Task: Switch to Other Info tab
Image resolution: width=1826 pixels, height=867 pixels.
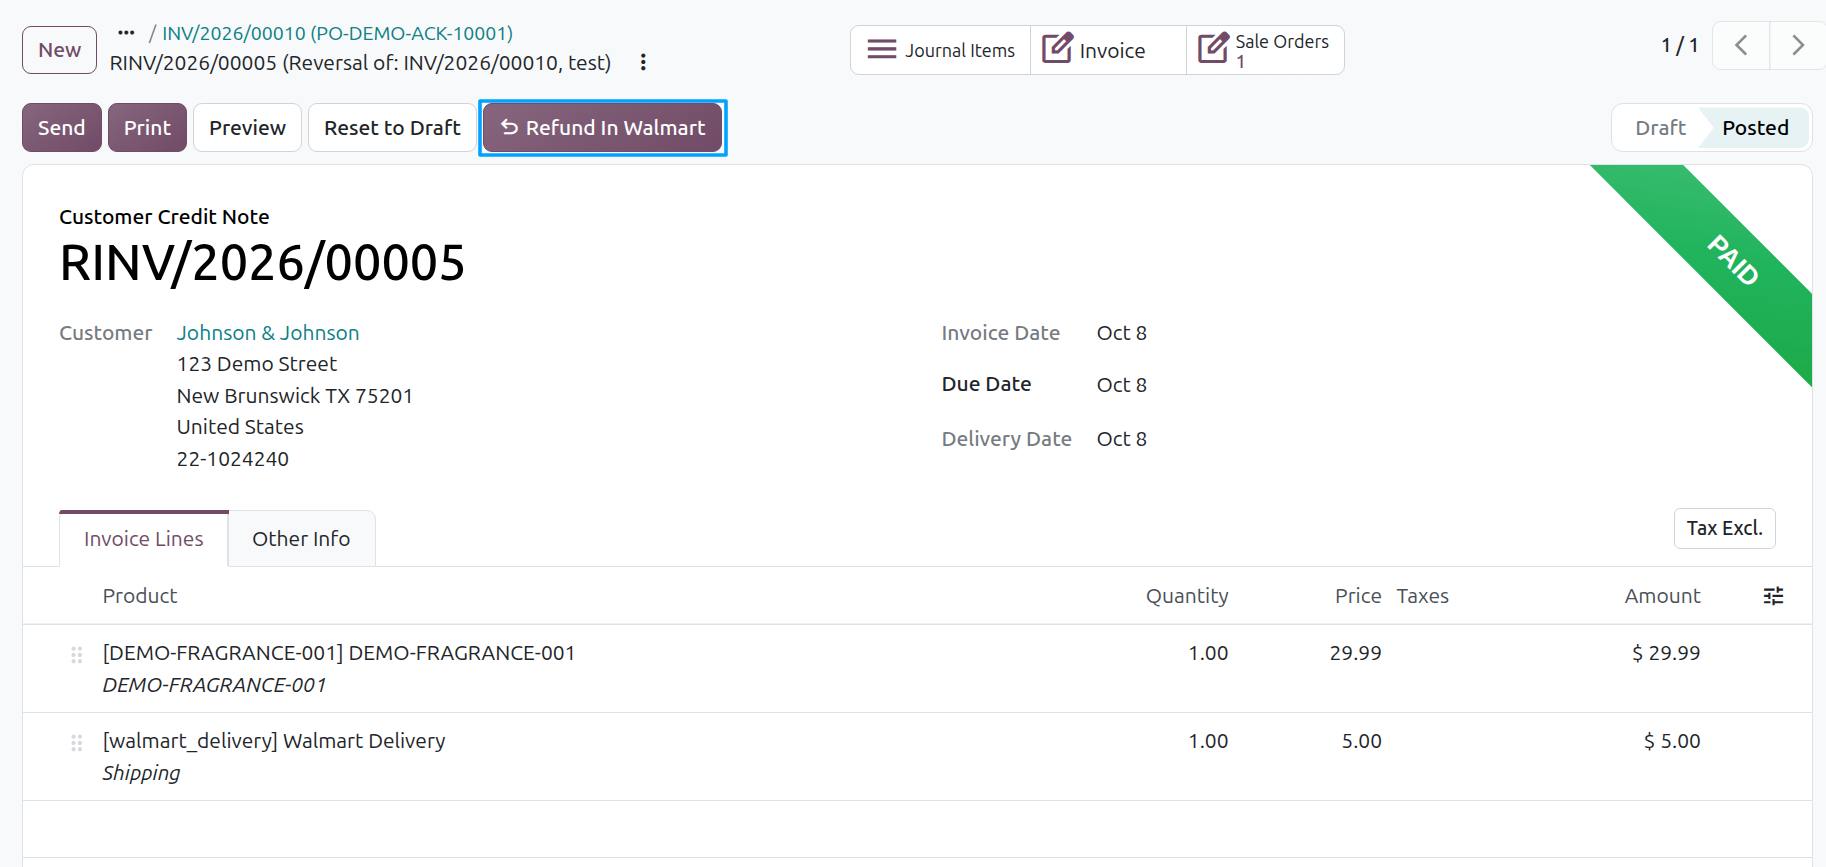Action: pos(301,539)
